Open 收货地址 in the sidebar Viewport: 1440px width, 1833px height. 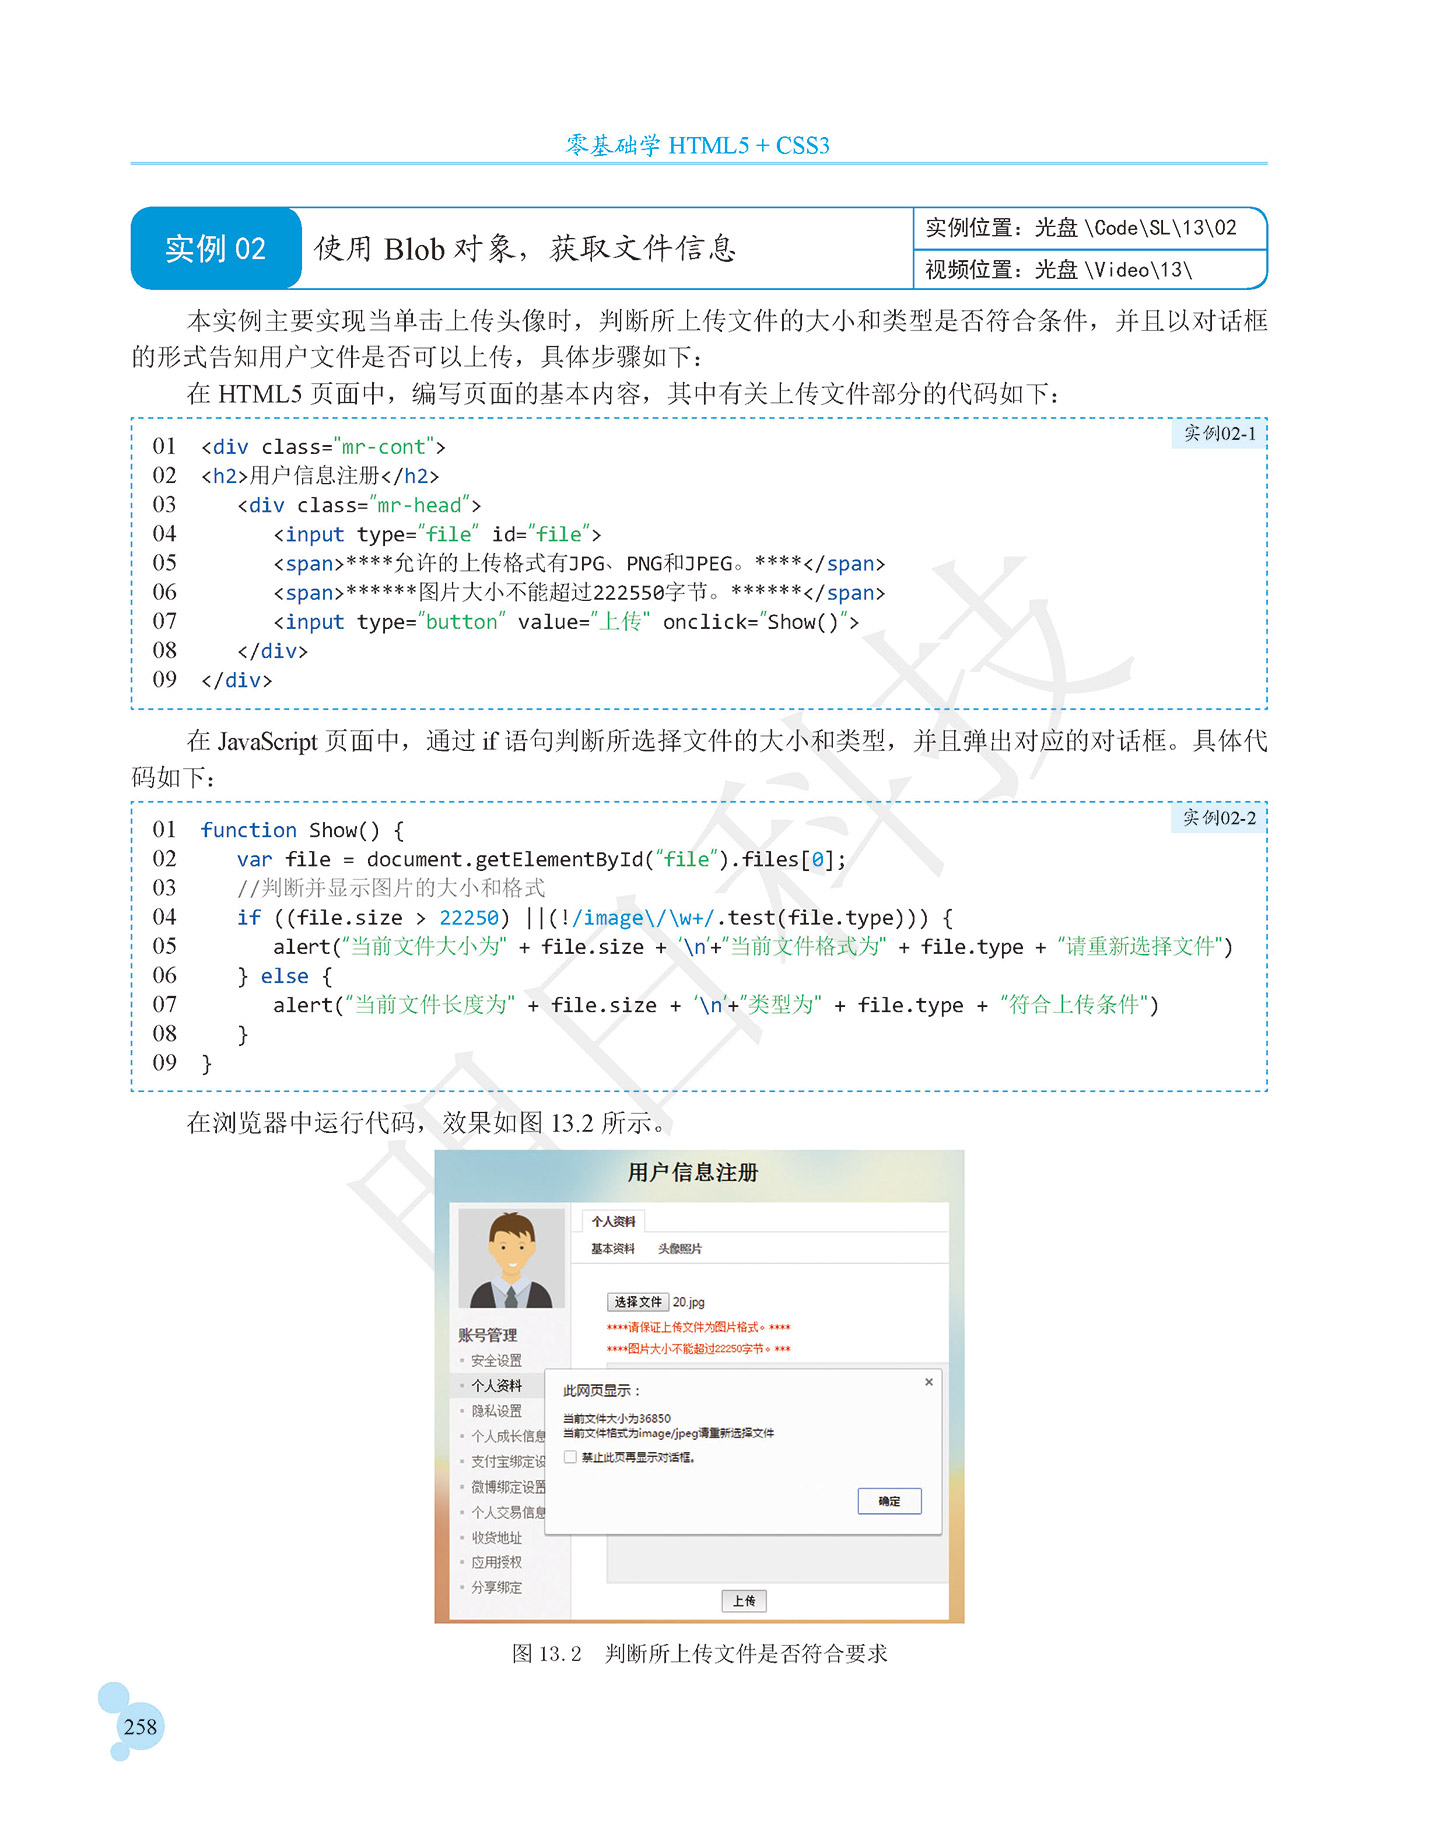point(496,1538)
